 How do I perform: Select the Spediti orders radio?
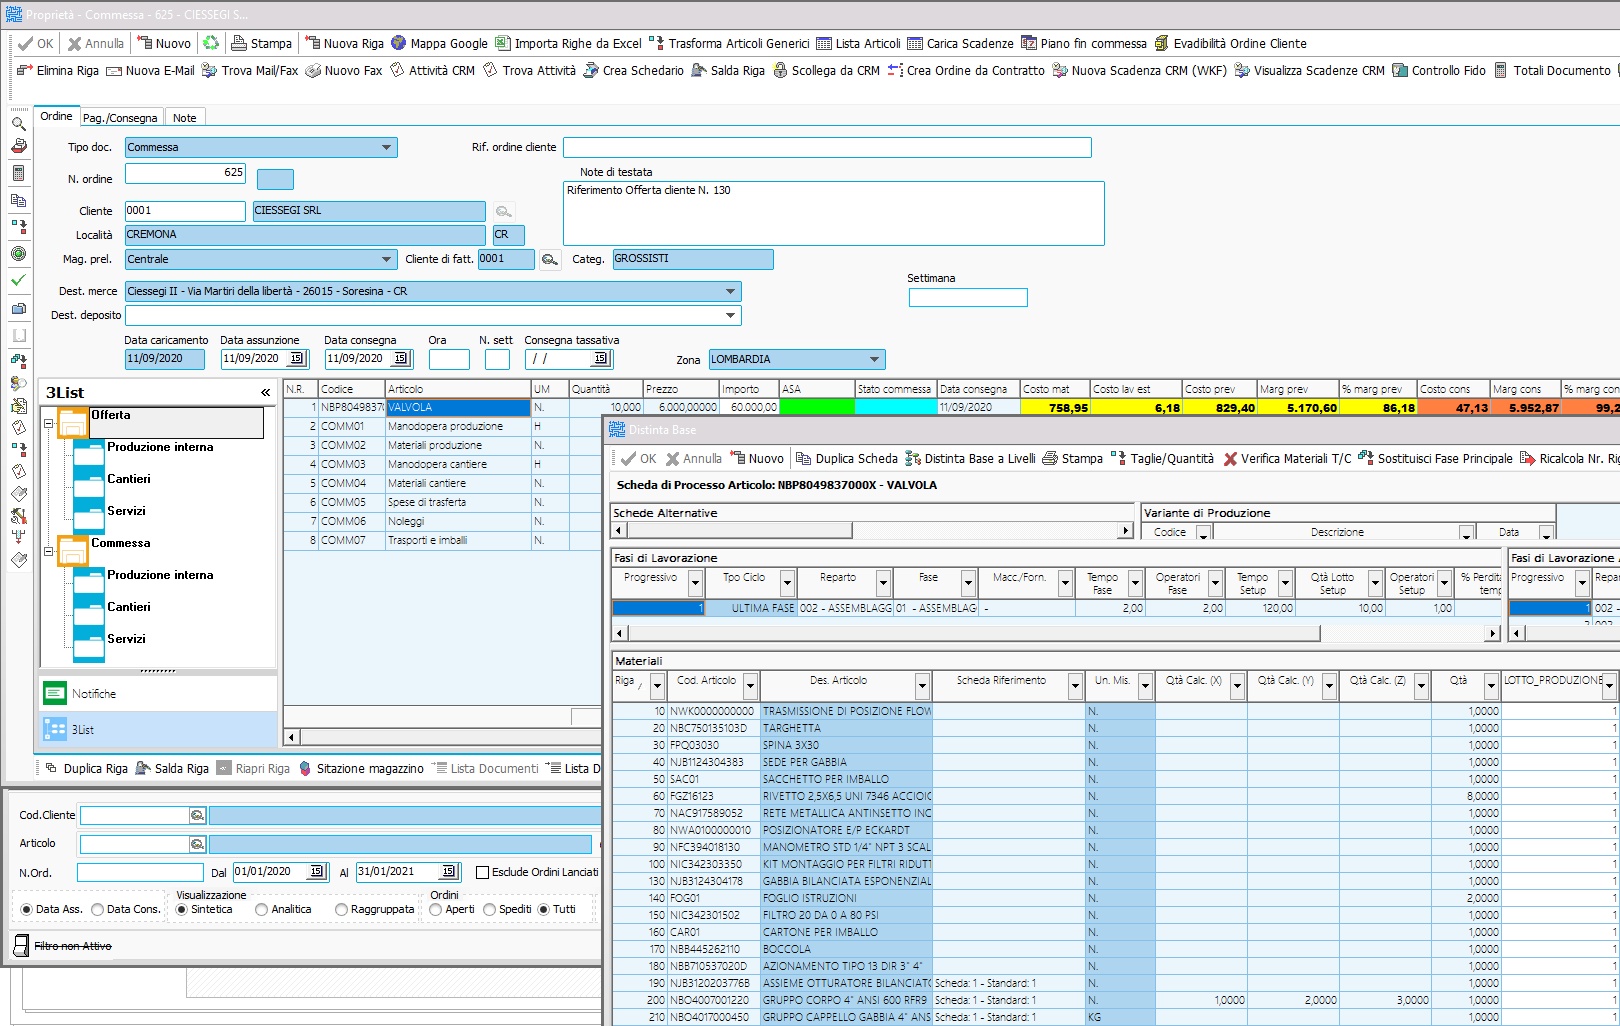point(489,909)
